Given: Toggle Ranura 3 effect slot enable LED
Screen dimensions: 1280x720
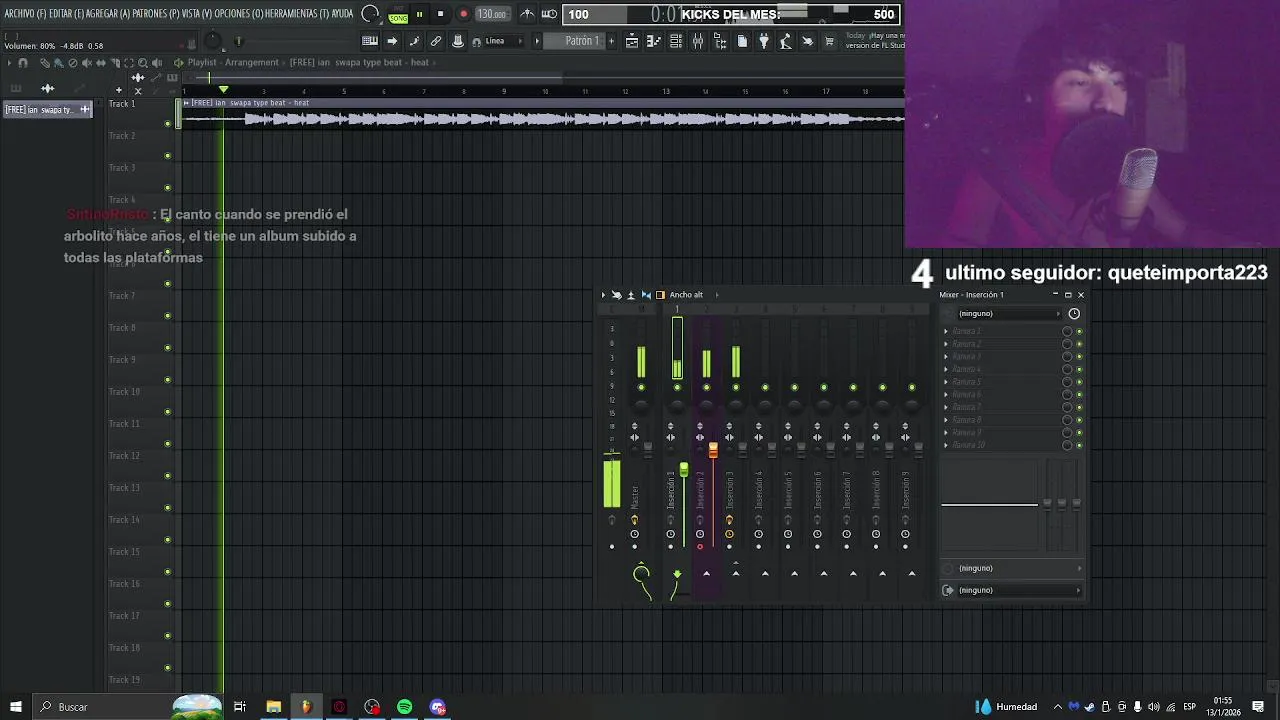Looking at the screenshot, I should coord(1079,357).
